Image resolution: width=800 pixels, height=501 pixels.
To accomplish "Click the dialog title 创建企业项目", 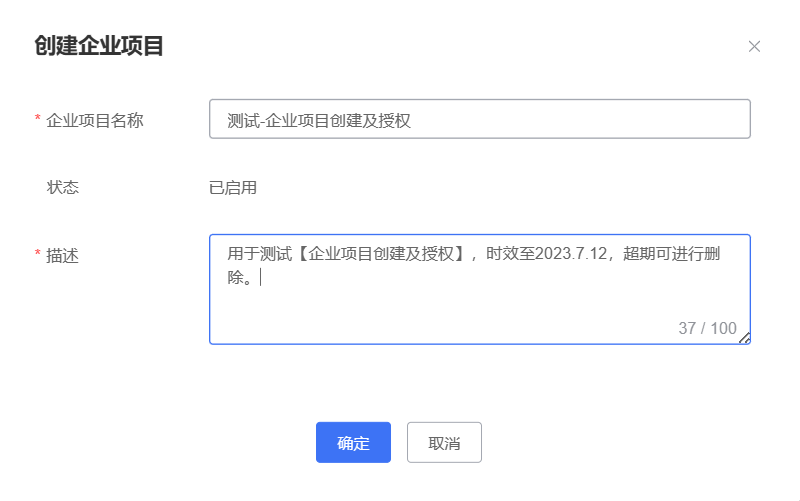I will tap(99, 47).
